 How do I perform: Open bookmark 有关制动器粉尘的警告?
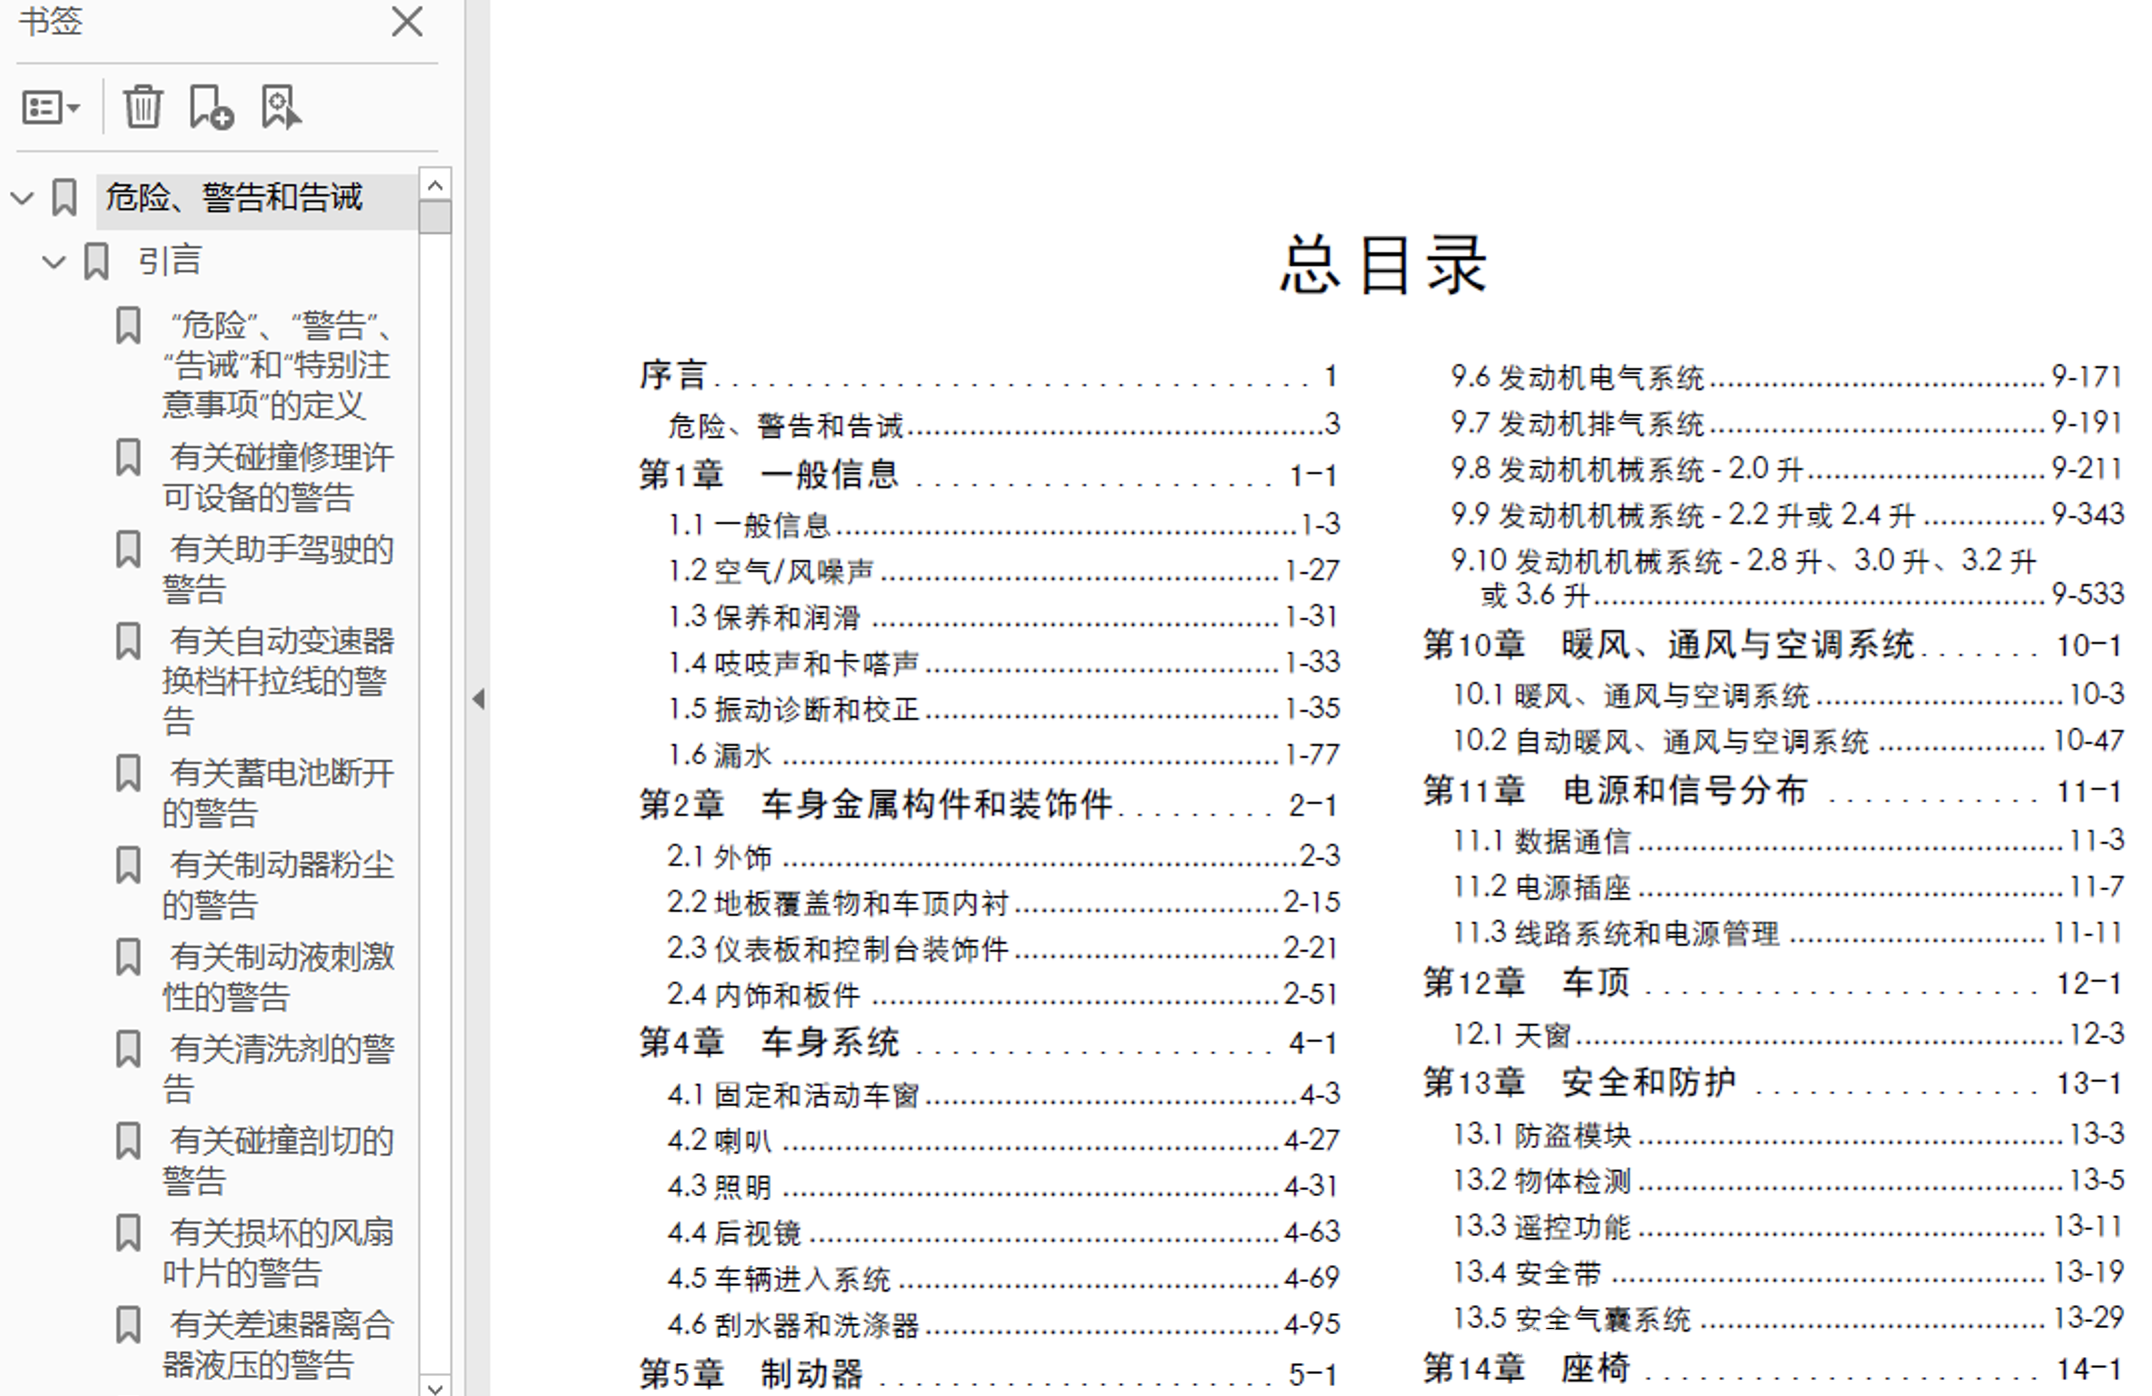click(x=279, y=885)
